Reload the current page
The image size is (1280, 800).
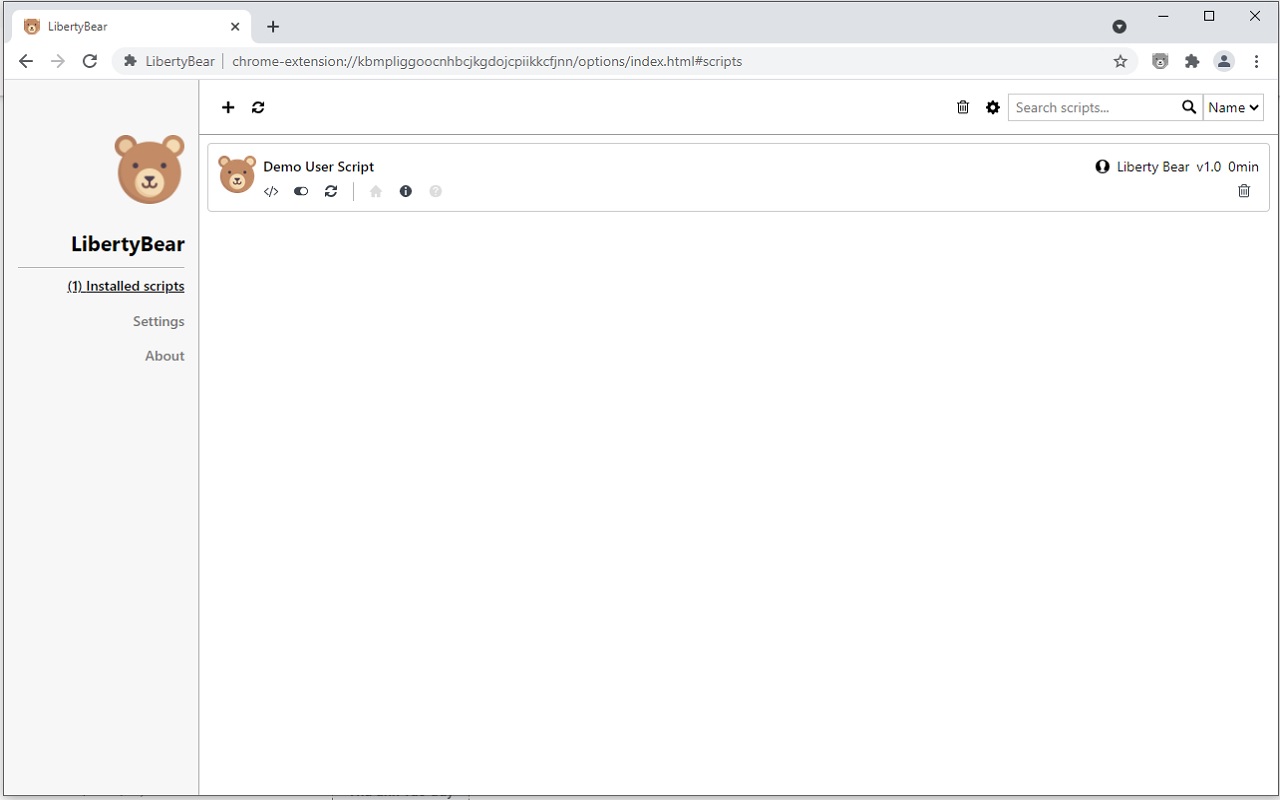90,61
